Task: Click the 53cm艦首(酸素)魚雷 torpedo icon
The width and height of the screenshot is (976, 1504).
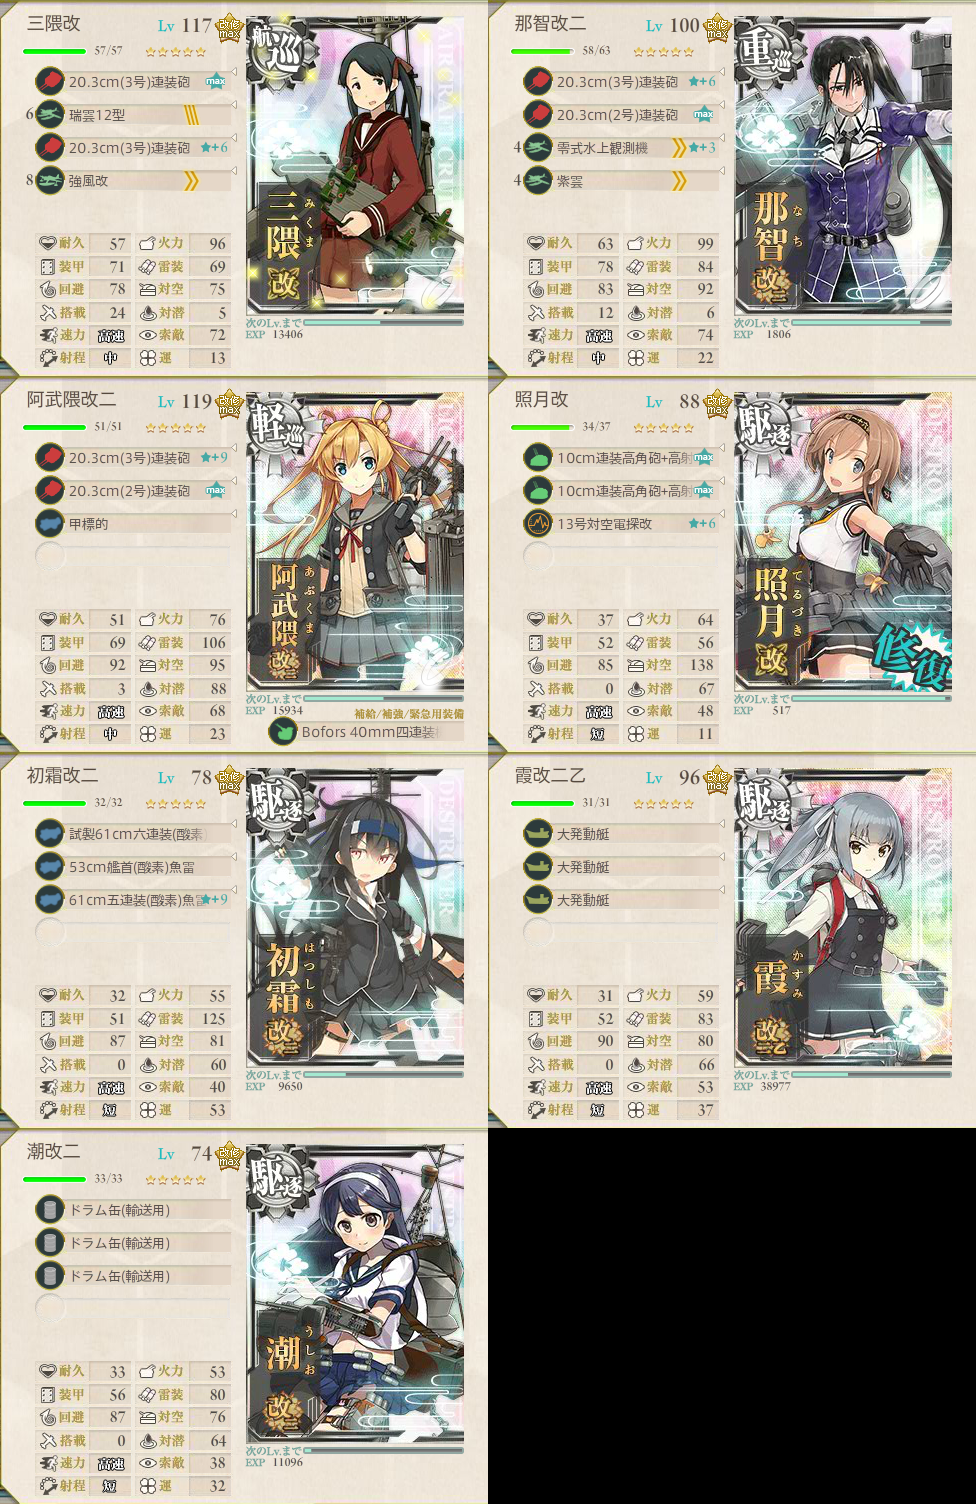Action: (x=50, y=867)
